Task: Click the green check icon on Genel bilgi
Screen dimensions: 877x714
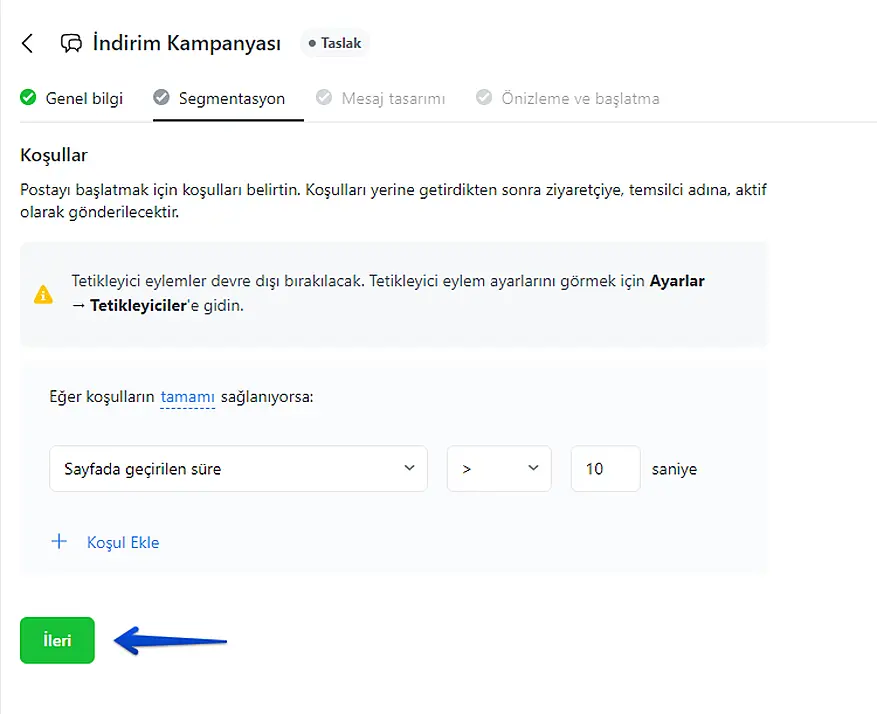Action: 28,98
